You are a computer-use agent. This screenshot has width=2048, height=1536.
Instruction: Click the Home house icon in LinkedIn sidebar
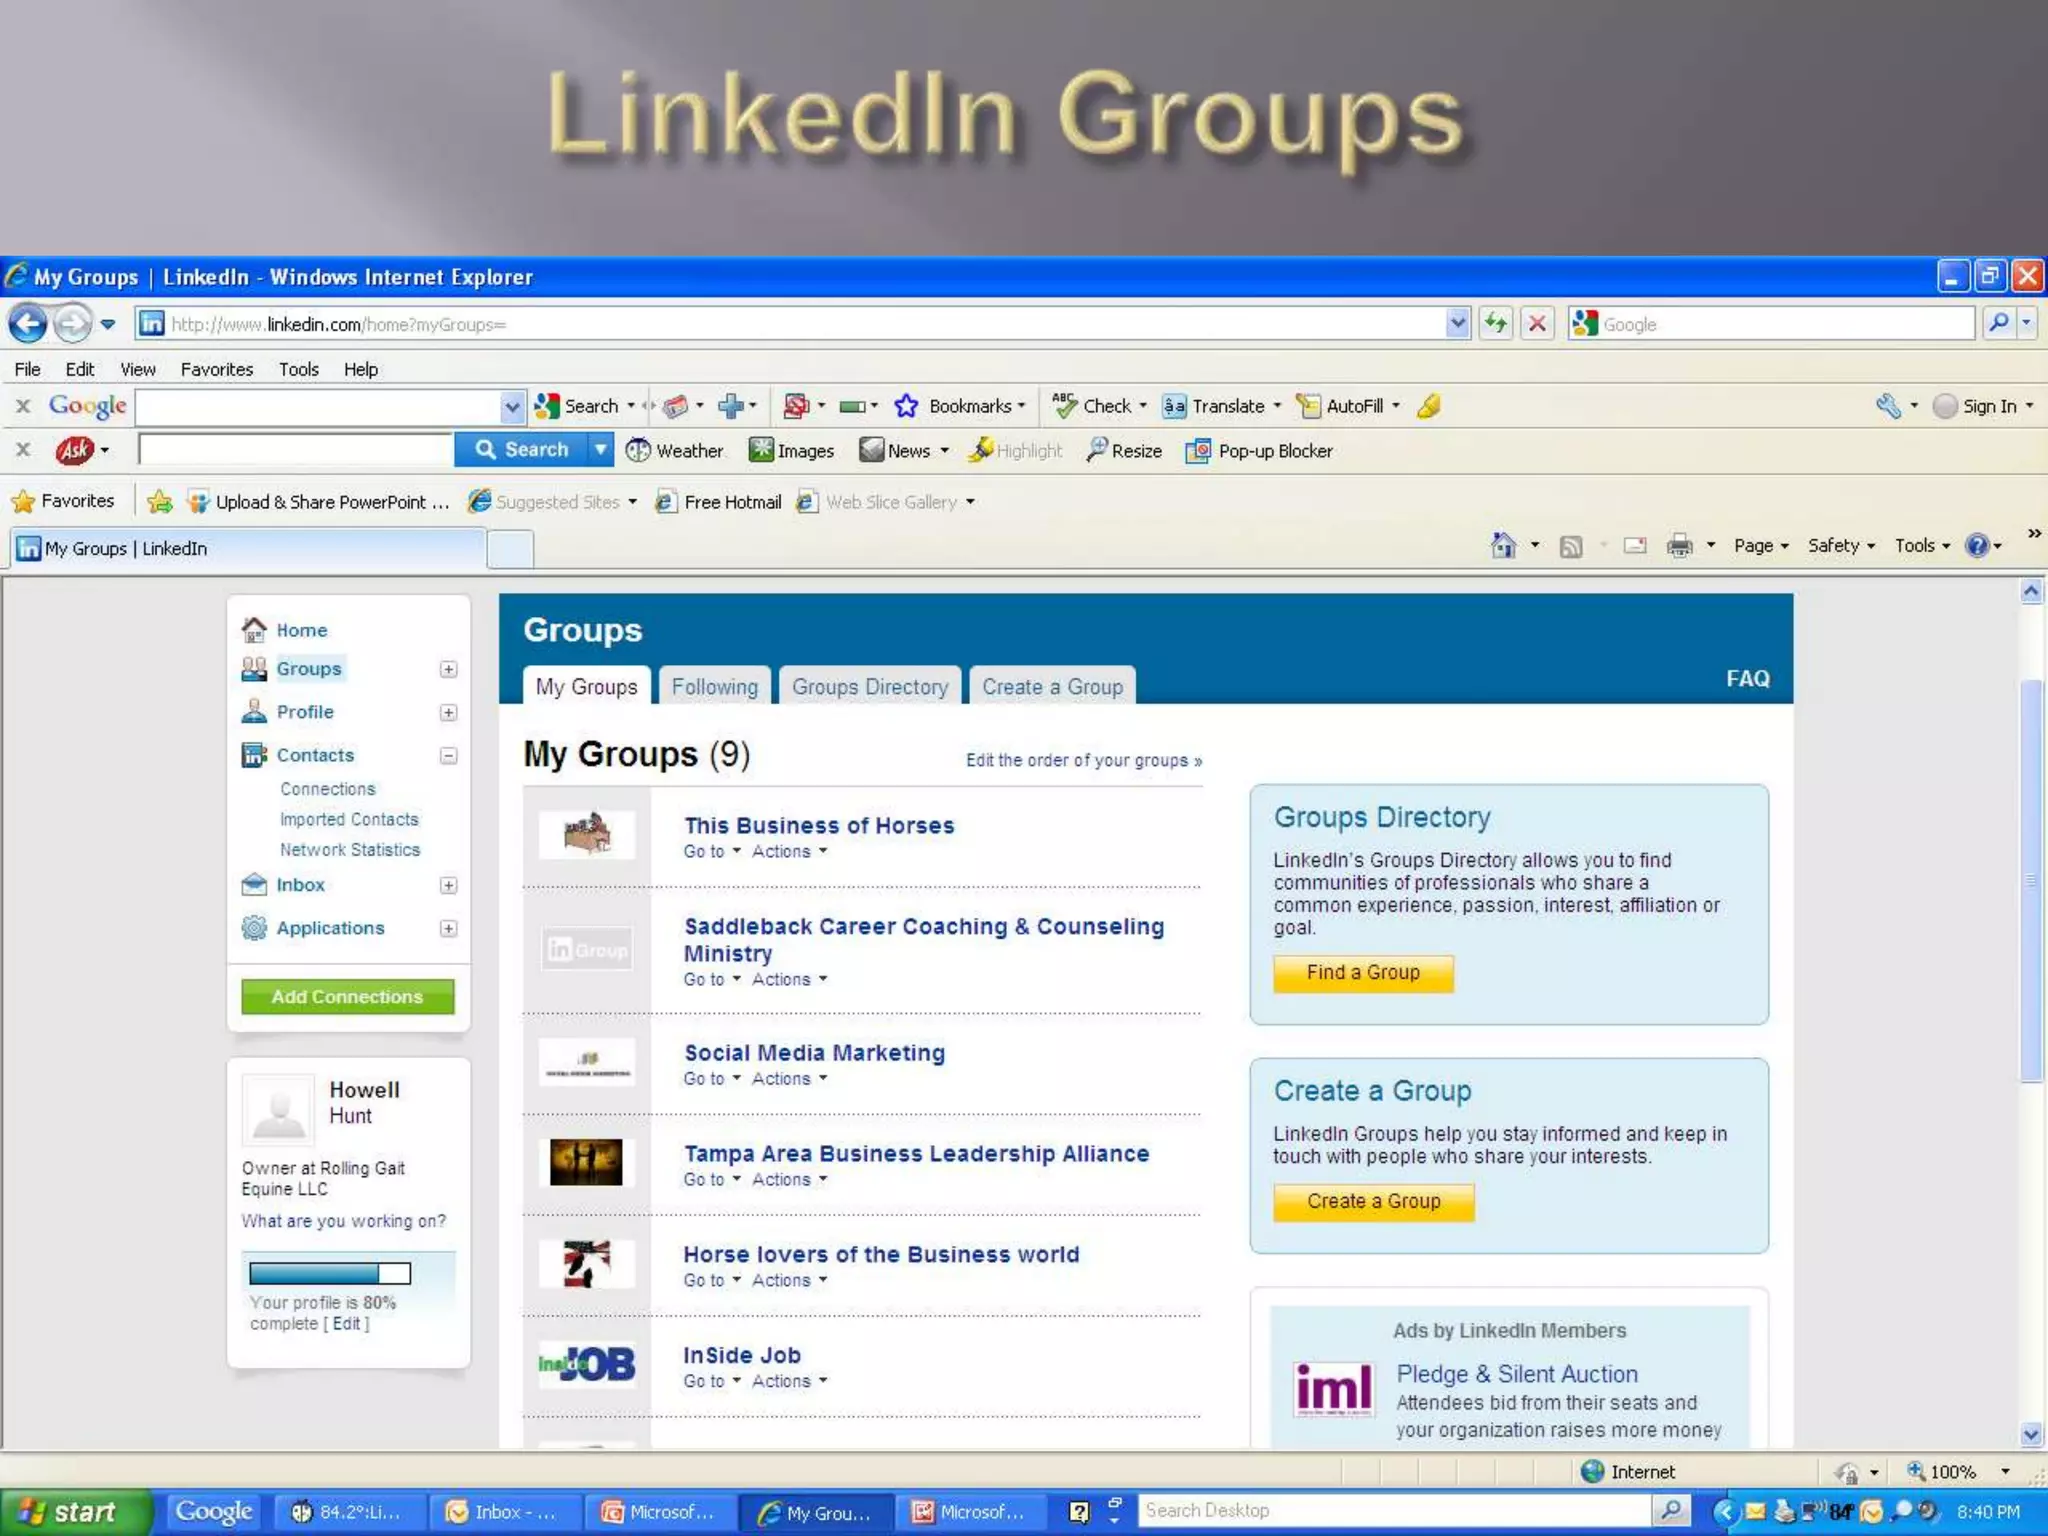pos(254,629)
